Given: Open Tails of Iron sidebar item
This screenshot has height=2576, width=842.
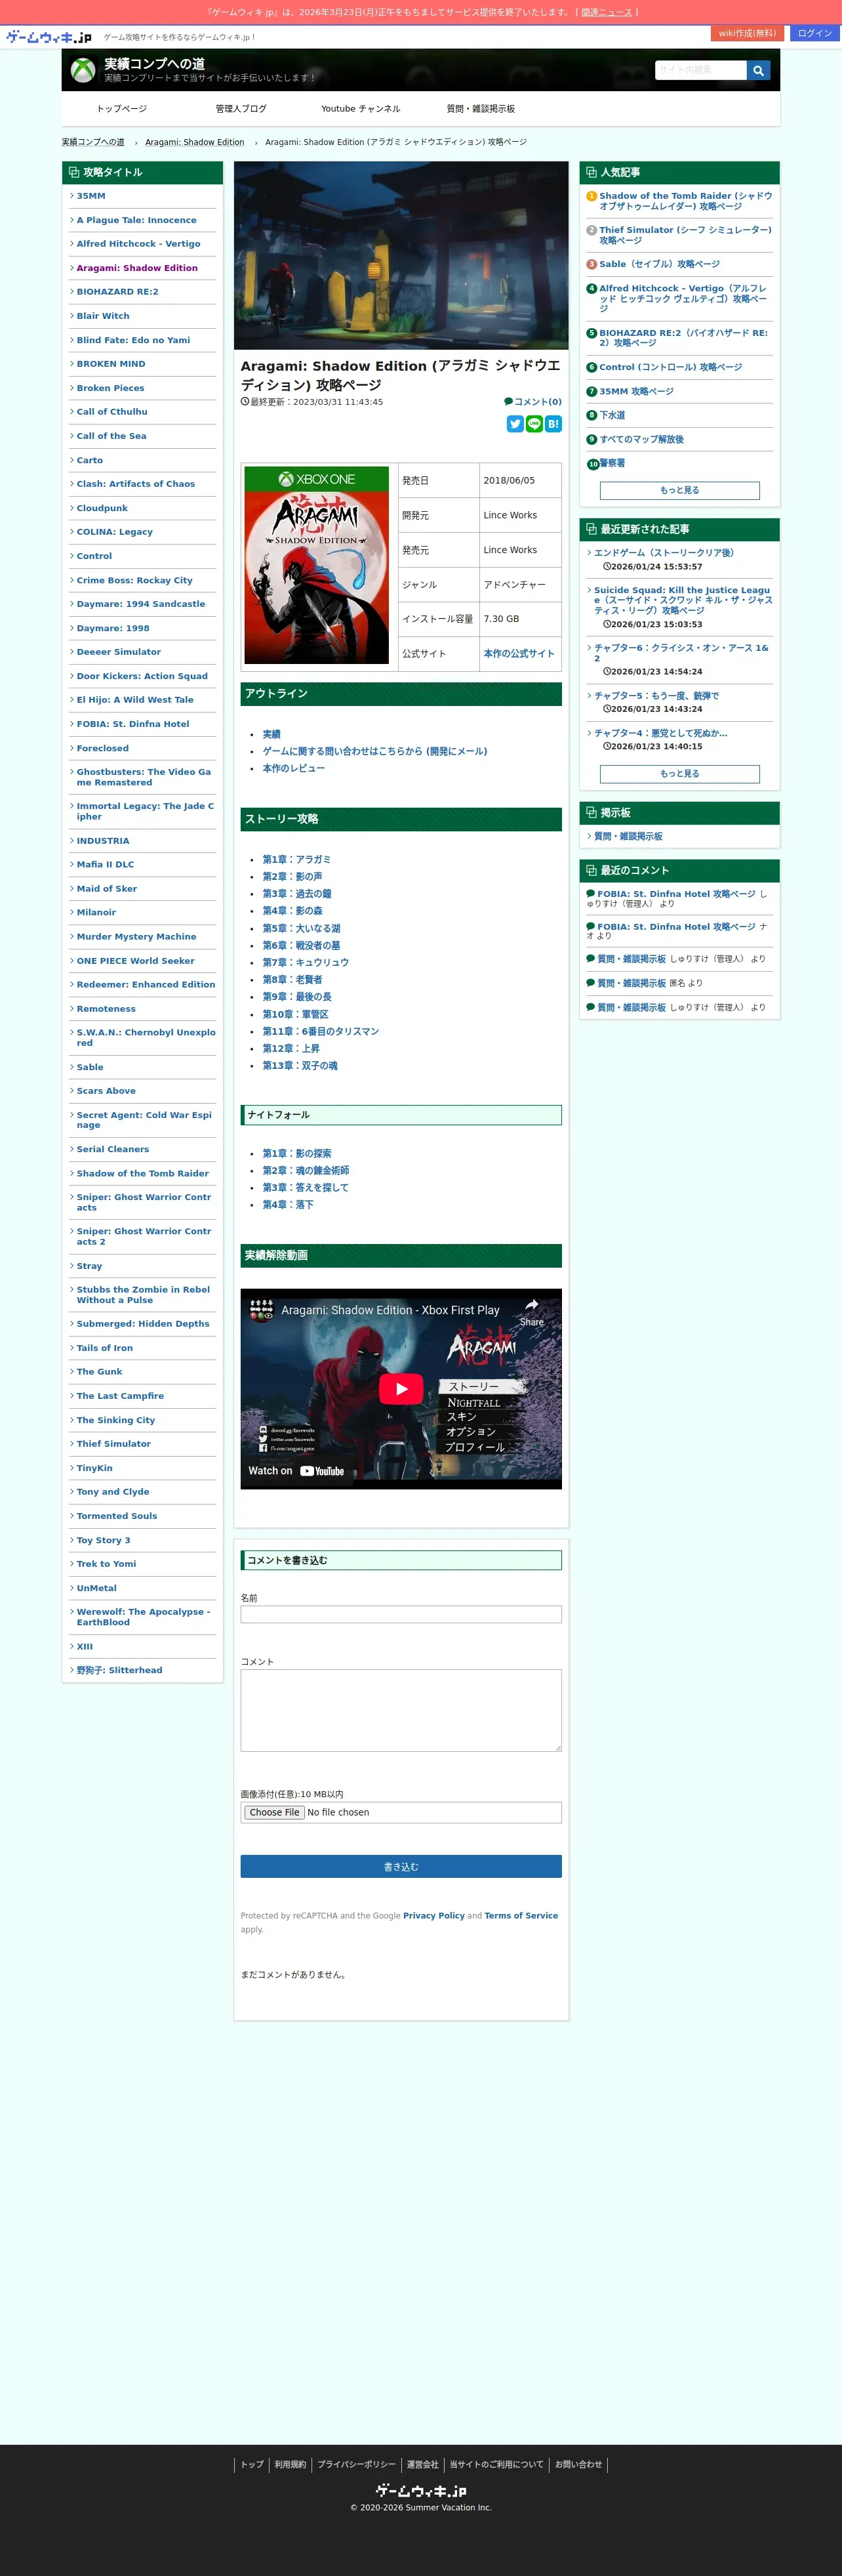Looking at the screenshot, I should pos(104,1348).
